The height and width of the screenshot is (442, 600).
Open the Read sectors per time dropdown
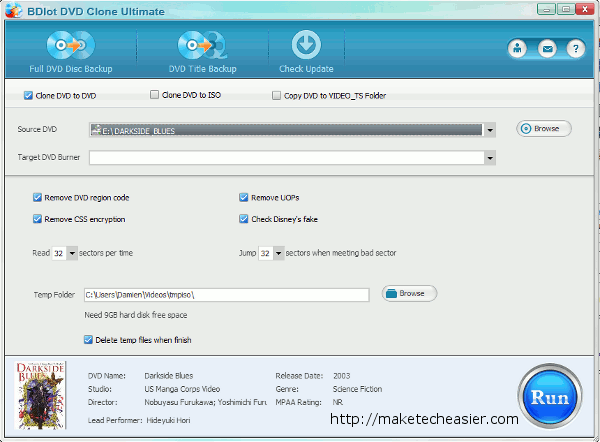coord(72,253)
